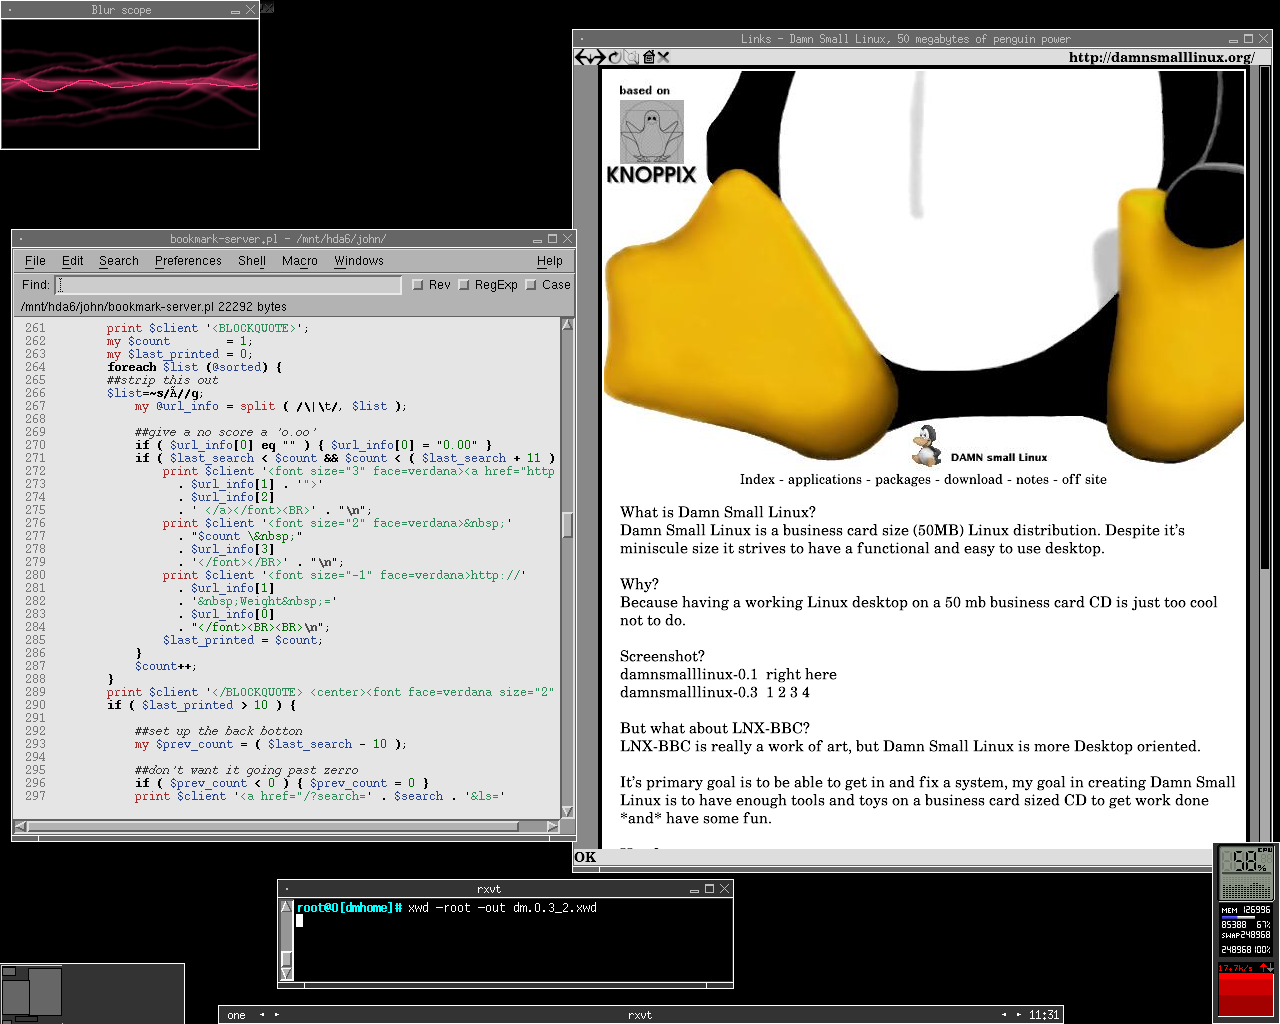Click the damnsmalllinux.org URL in Links
This screenshot has width=1280, height=1024.
(x=1161, y=57)
